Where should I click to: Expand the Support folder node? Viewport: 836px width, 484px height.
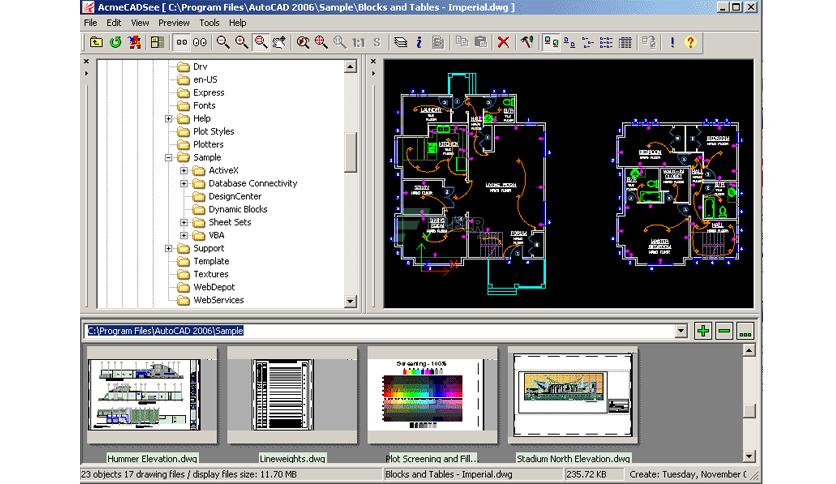pyautogui.click(x=168, y=248)
